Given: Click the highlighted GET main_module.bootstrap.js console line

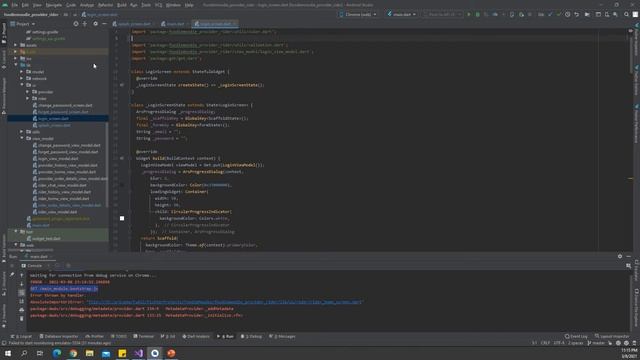Looking at the screenshot, I should click(64, 289).
